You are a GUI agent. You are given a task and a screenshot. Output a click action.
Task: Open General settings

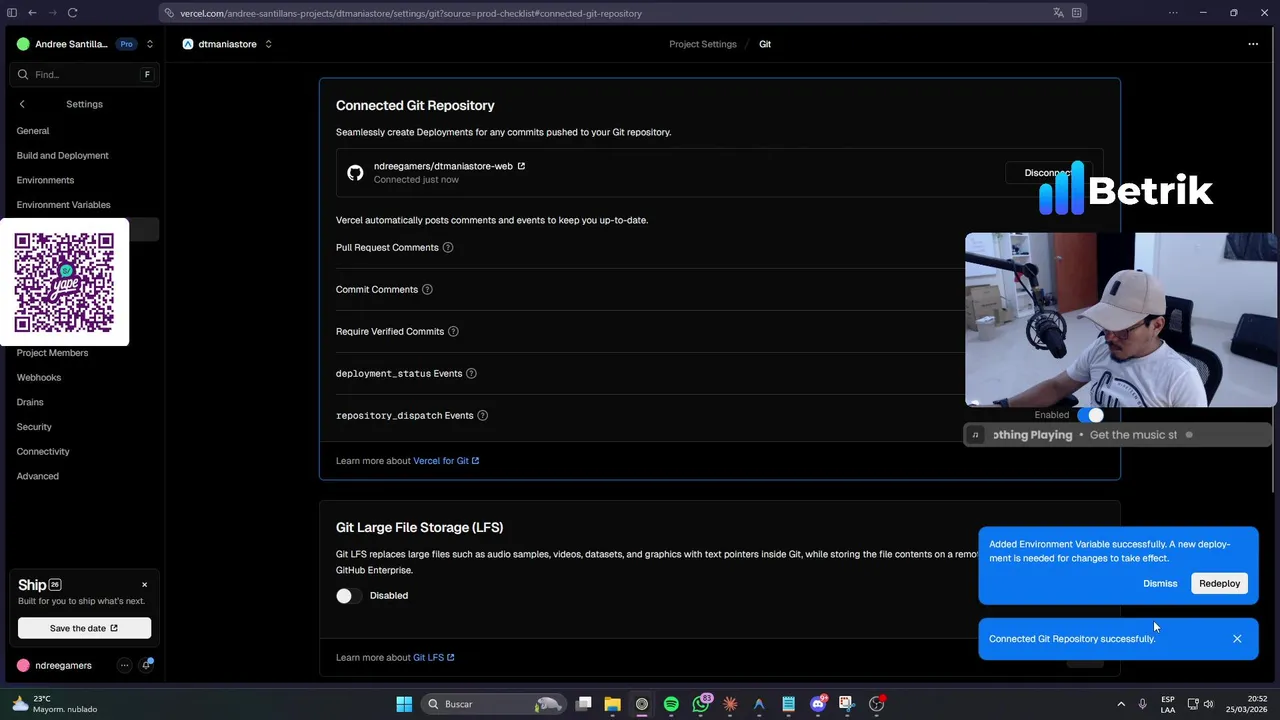click(33, 131)
